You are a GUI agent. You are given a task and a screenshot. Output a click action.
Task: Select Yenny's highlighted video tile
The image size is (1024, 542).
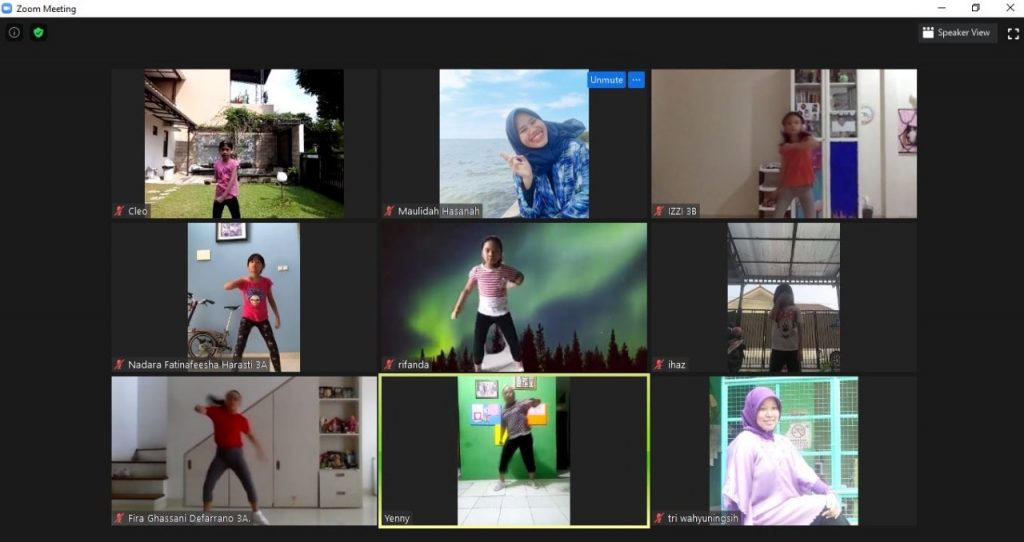point(514,450)
